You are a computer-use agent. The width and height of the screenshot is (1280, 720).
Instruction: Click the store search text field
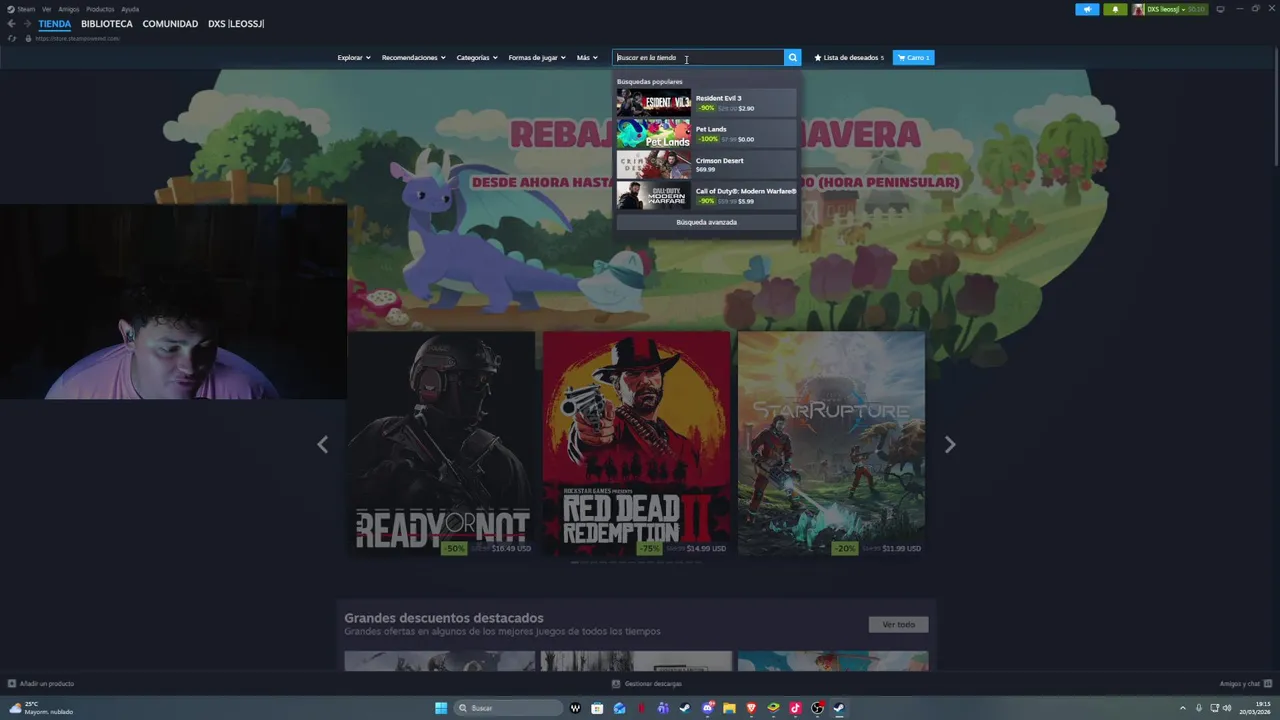(698, 58)
